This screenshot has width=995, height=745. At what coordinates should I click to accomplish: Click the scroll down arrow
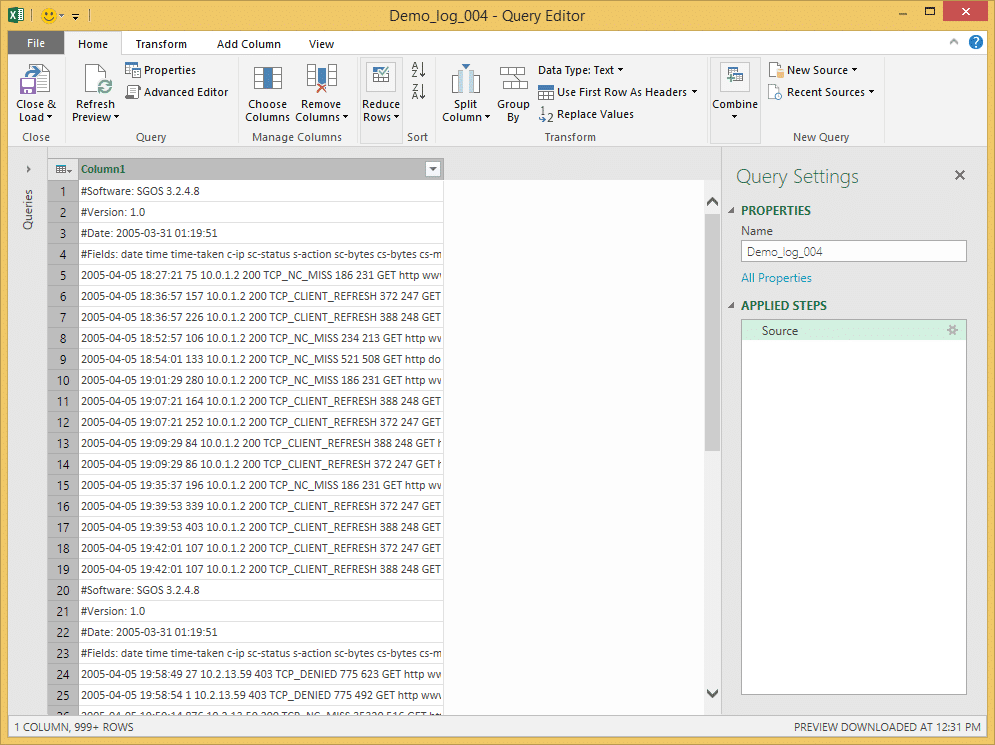pyautogui.click(x=712, y=694)
